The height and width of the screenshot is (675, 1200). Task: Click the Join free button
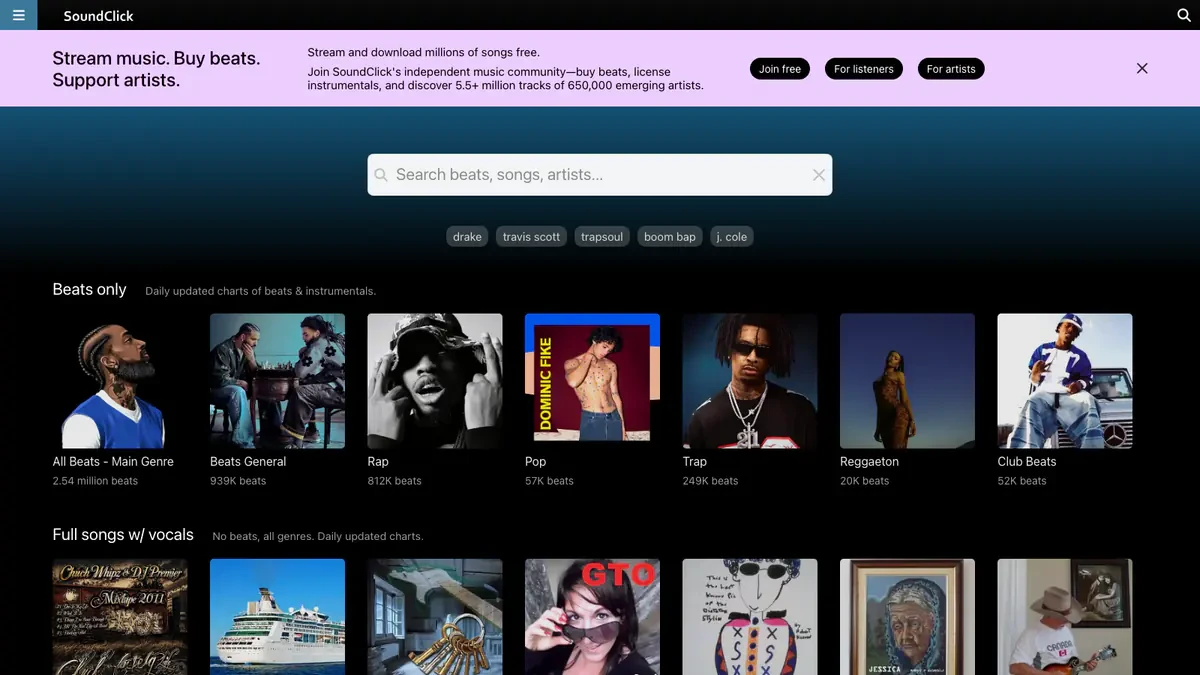pyautogui.click(x=780, y=69)
